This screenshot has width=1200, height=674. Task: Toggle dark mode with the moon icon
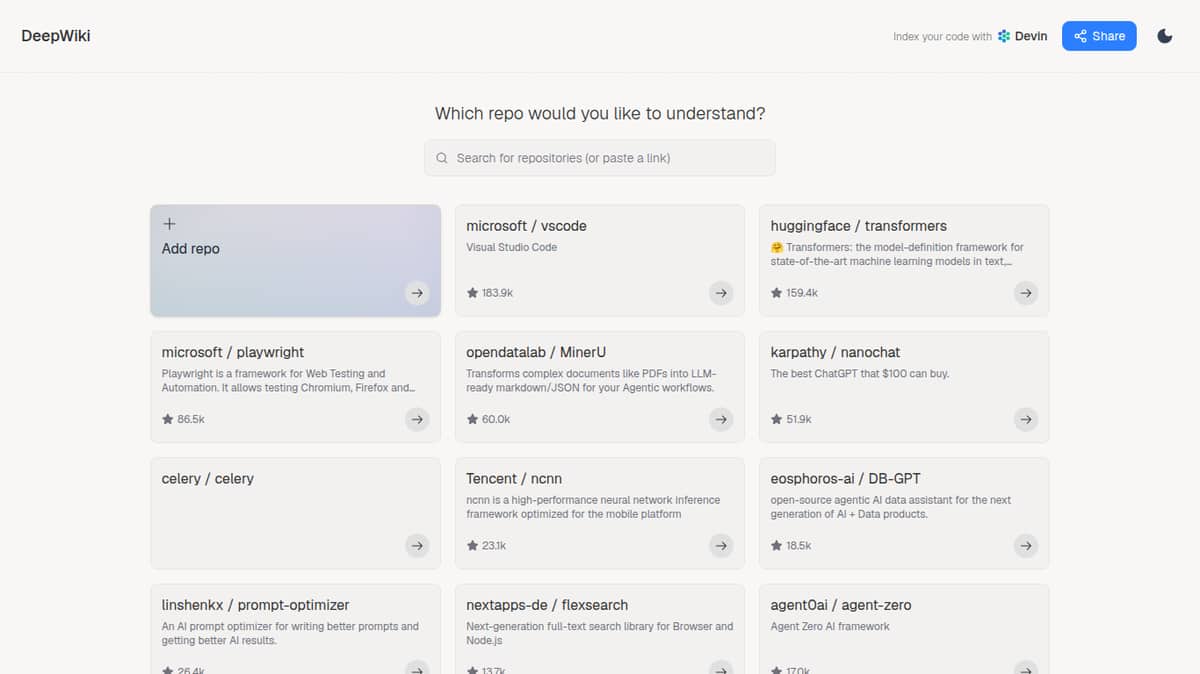click(x=1164, y=36)
